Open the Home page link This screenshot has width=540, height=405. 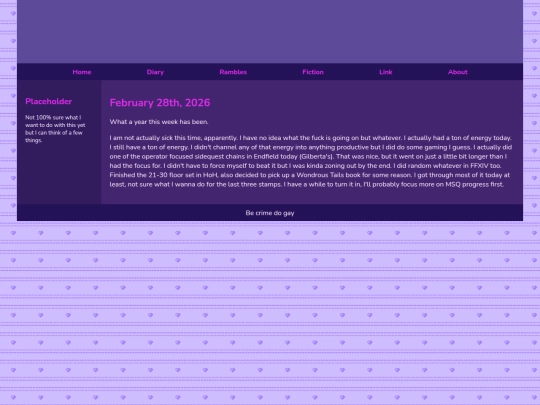click(82, 72)
